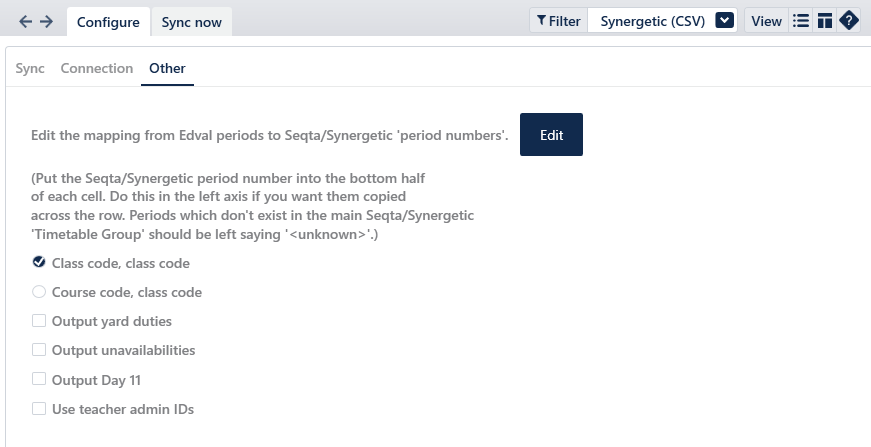871x447 pixels.
Task: Expand the Synergetic (CSV) dropdown arrow
Action: [726, 21]
